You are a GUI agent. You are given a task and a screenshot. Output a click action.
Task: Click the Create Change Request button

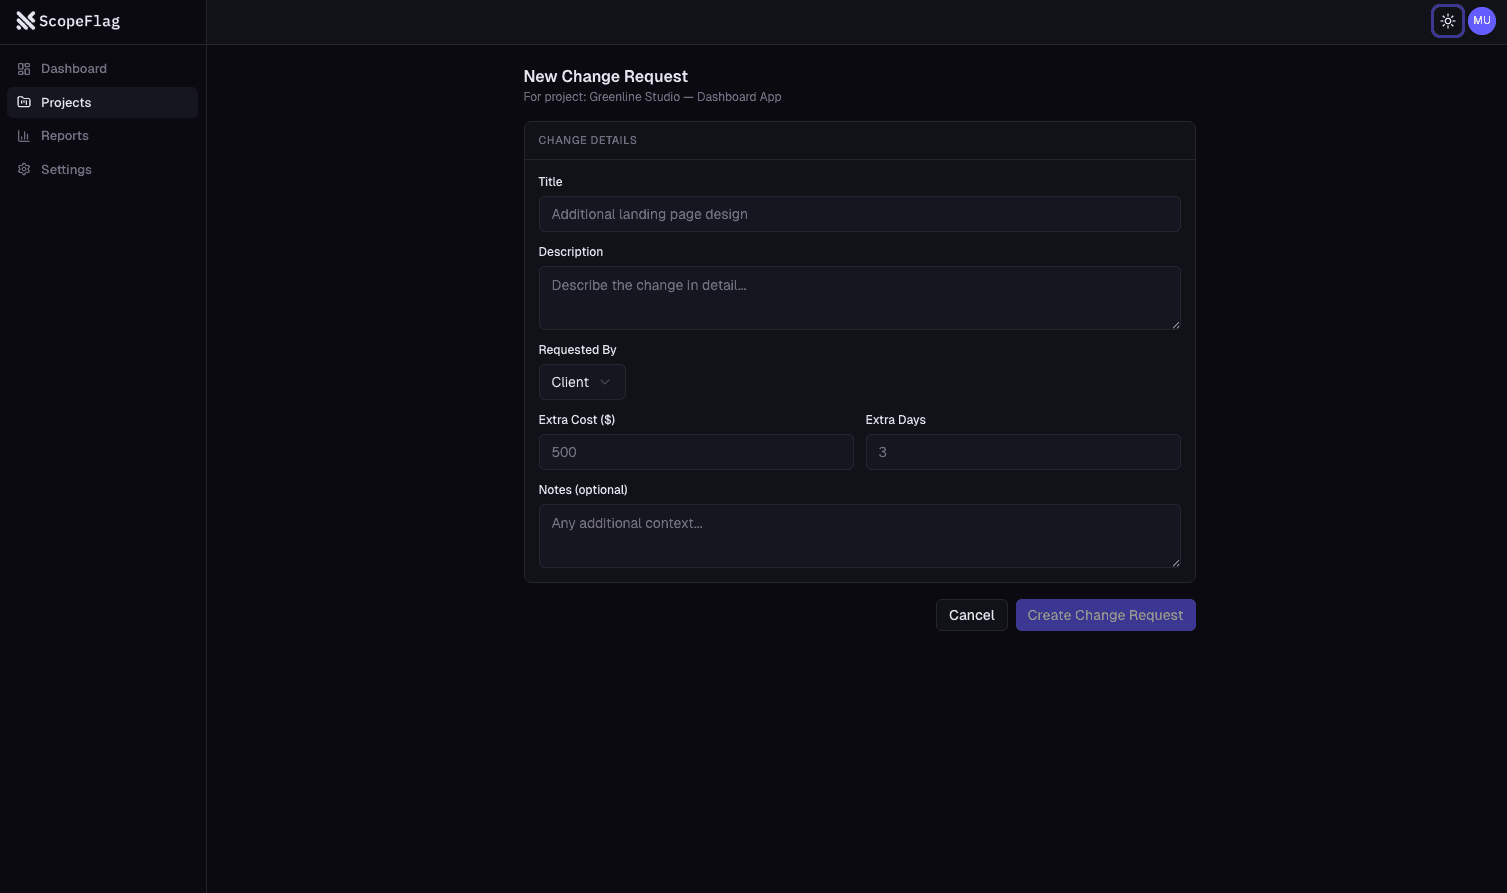point(1105,615)
